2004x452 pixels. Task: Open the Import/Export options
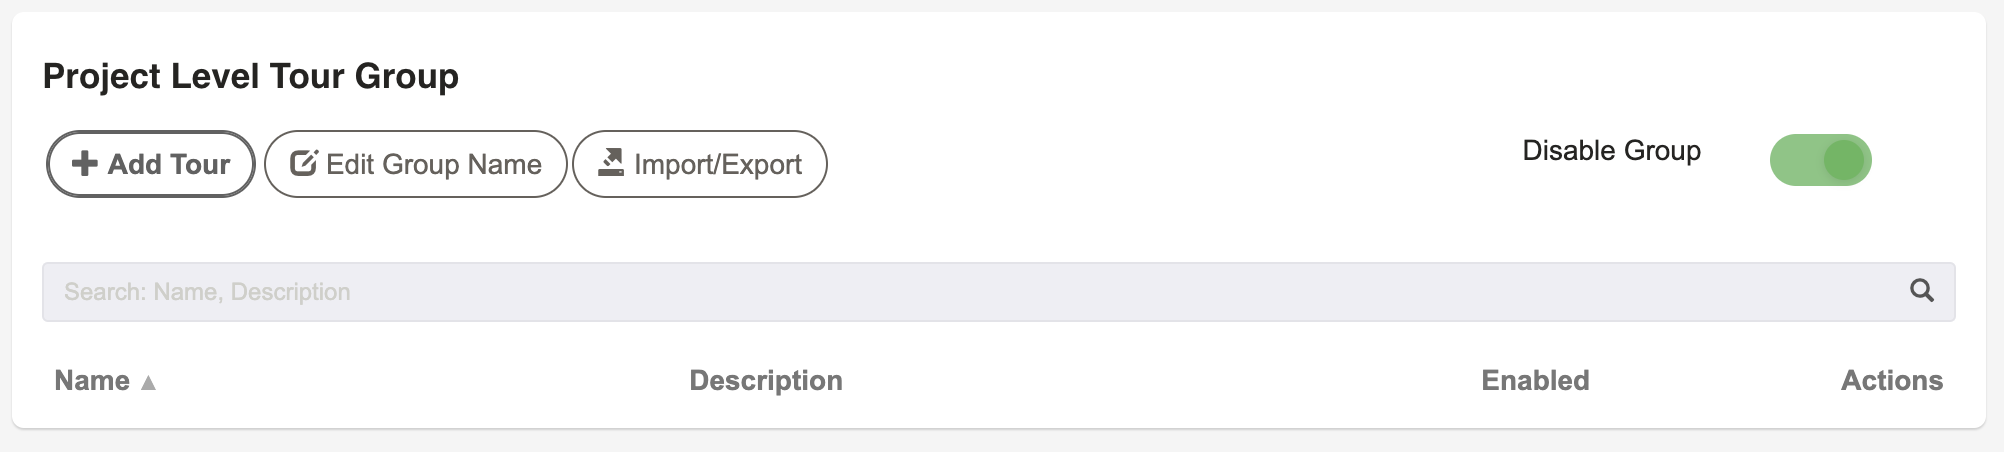(700, 164)
